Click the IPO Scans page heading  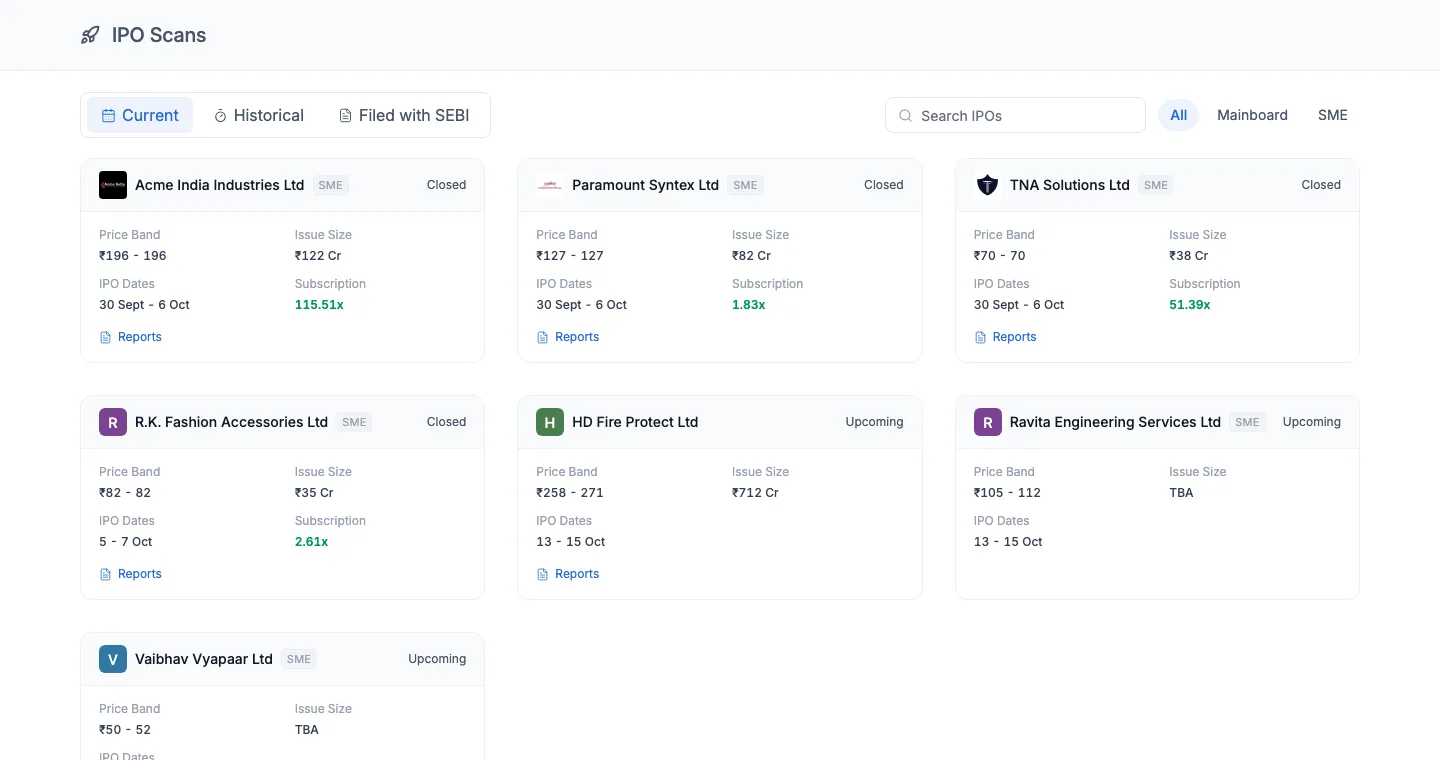pyautogui.click(x=159, y=35)
